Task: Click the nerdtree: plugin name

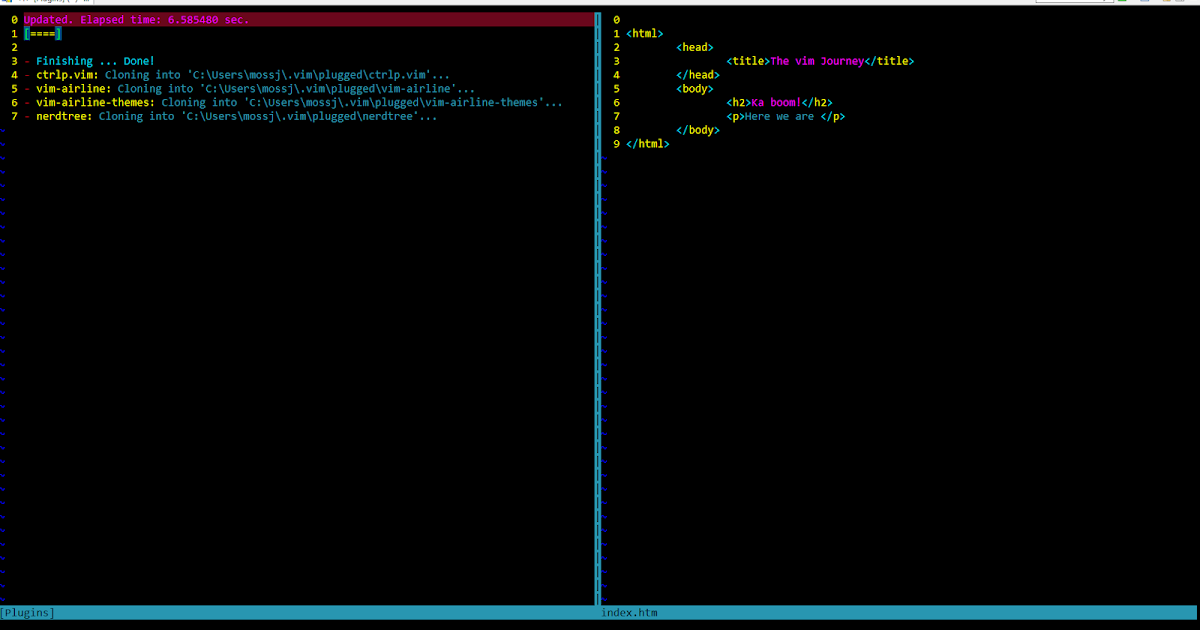Action: tap(64, 117)
